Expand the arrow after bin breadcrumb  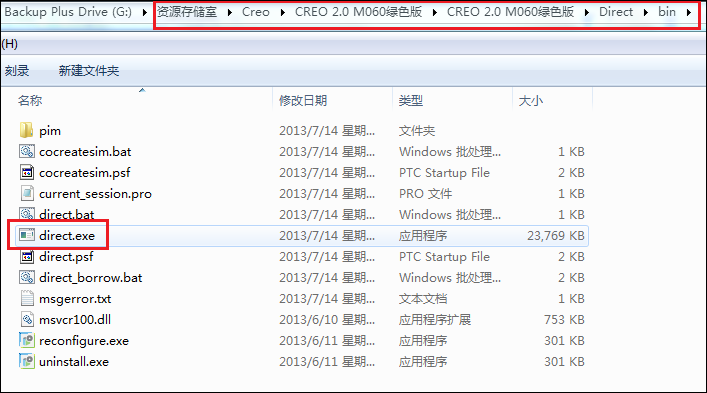pyautogui.click(x=689, y=12)
